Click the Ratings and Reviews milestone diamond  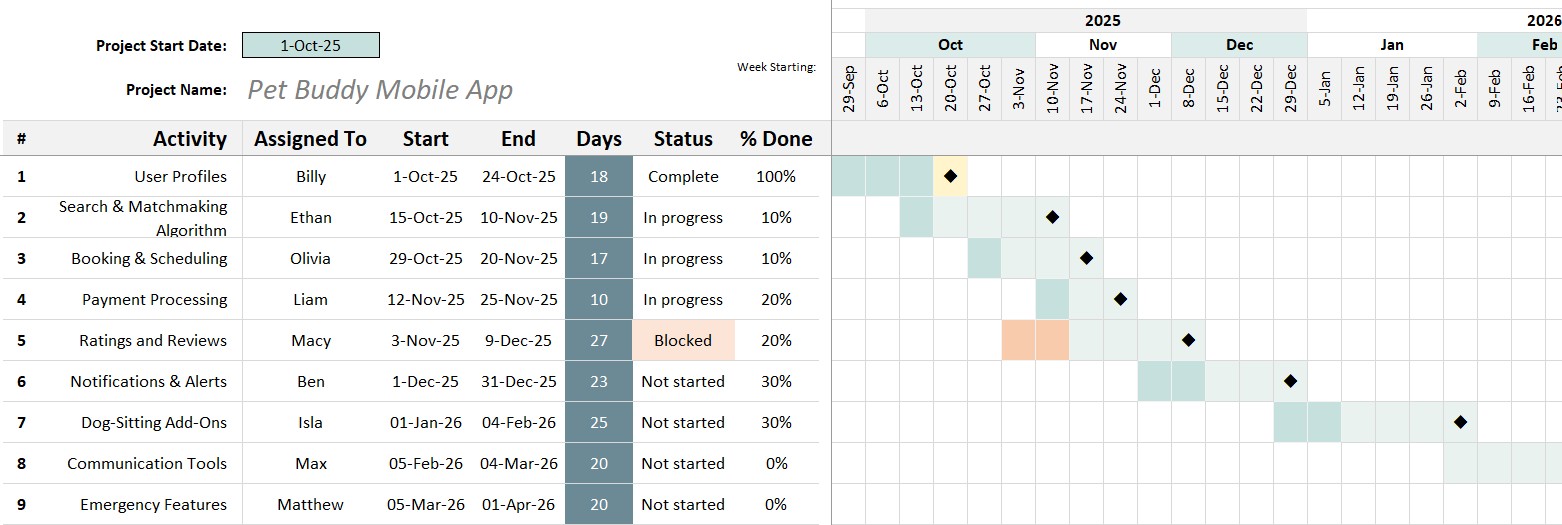click(x=1188, y=340)
